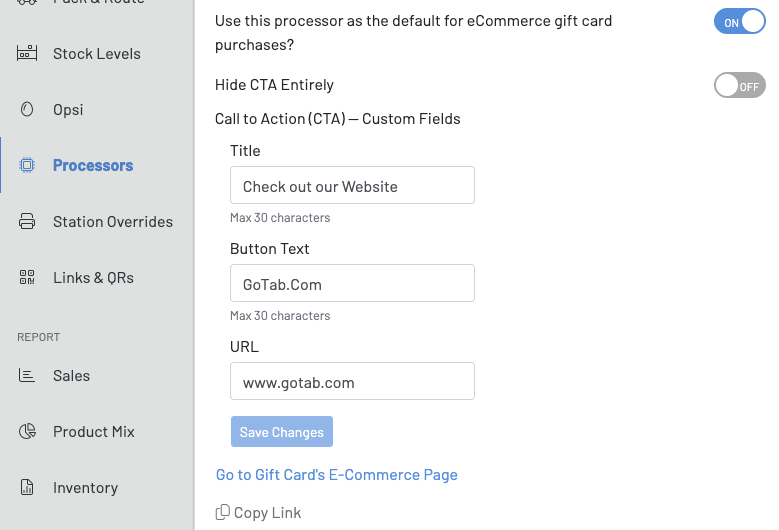Click the Opsi sidebar icon
Screen dimensions: 779x530
tap(27, 110)
